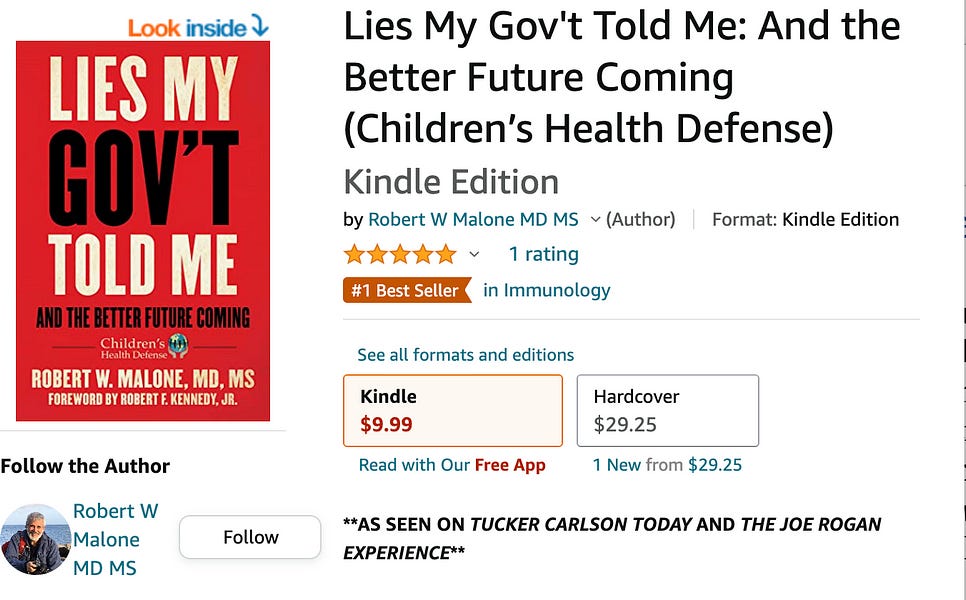Select the Hardcover $29.25 format option

tap(668, 410)
